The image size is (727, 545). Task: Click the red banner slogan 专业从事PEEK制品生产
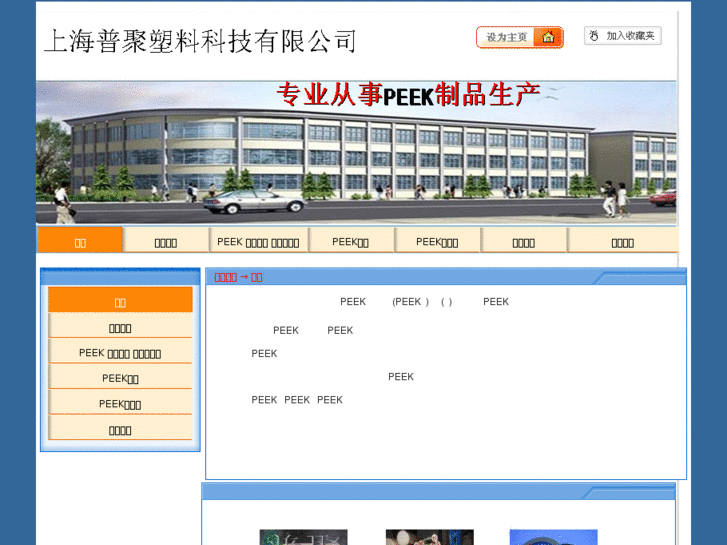(x=408, y=95)
